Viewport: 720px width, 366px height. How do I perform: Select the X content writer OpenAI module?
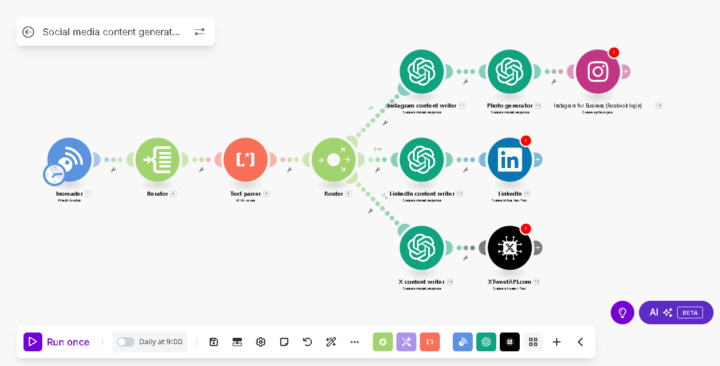pyautogui.click(x=422, y=248)
